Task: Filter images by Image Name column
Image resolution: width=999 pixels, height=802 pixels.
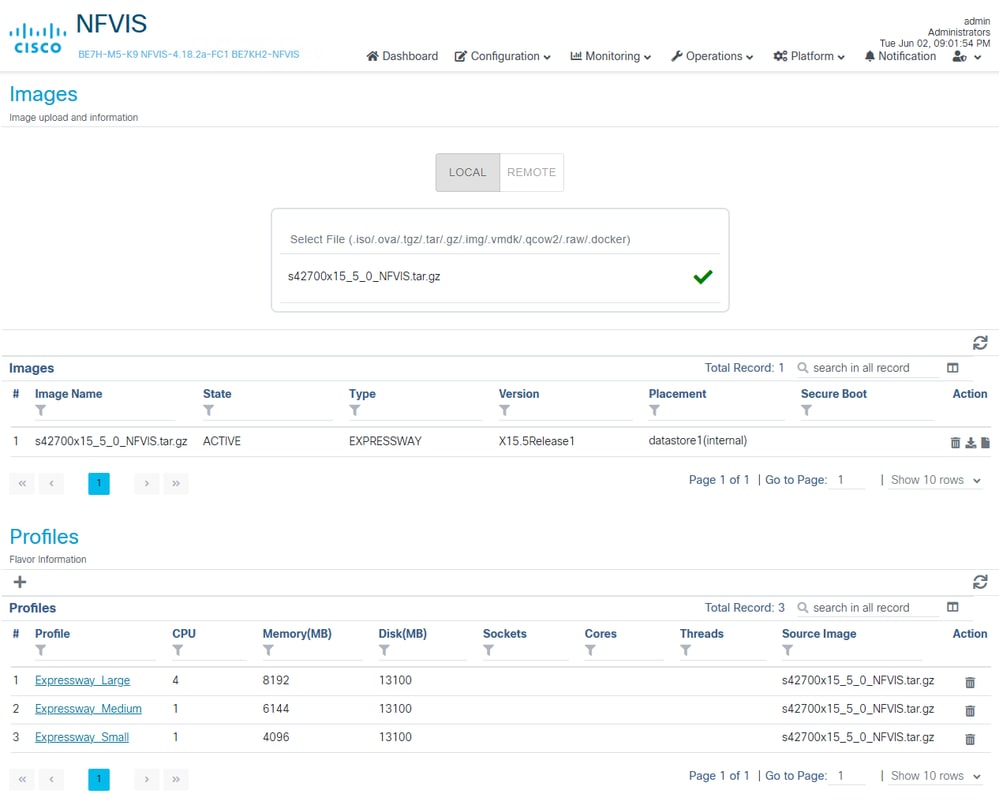Action: (41, 410)
